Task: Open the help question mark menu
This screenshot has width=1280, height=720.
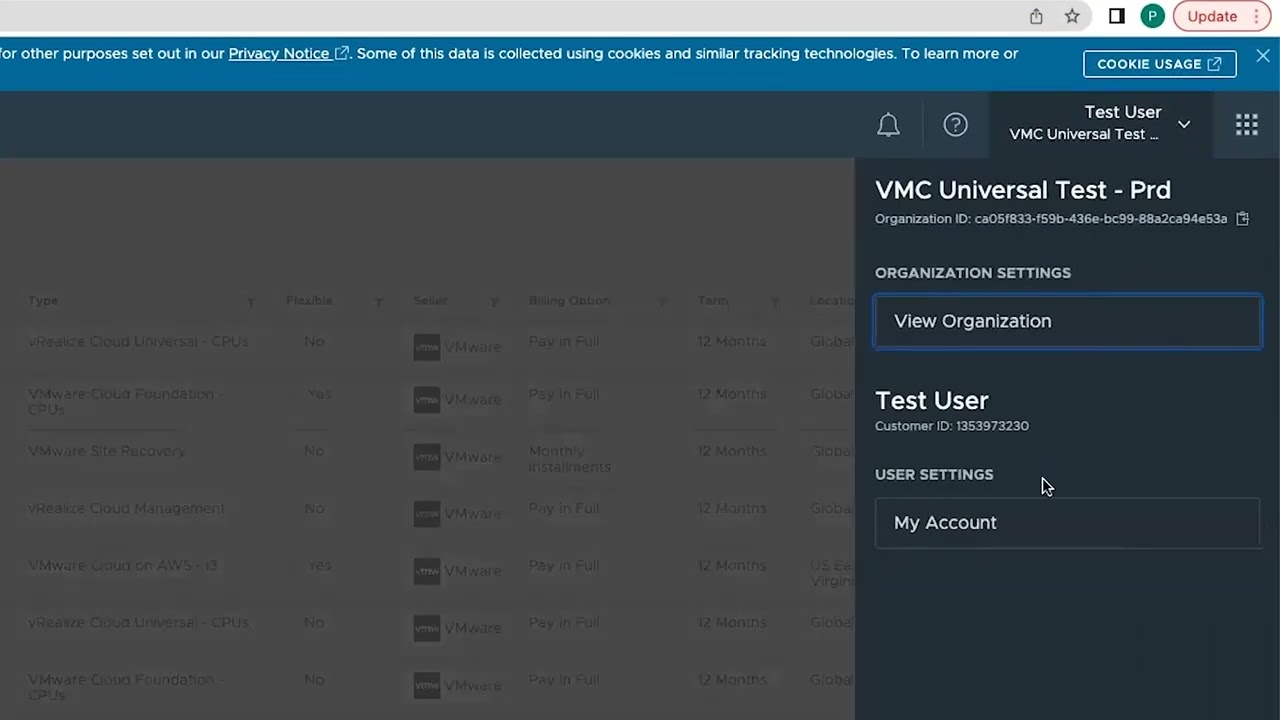Action: [x=955, y=125]
